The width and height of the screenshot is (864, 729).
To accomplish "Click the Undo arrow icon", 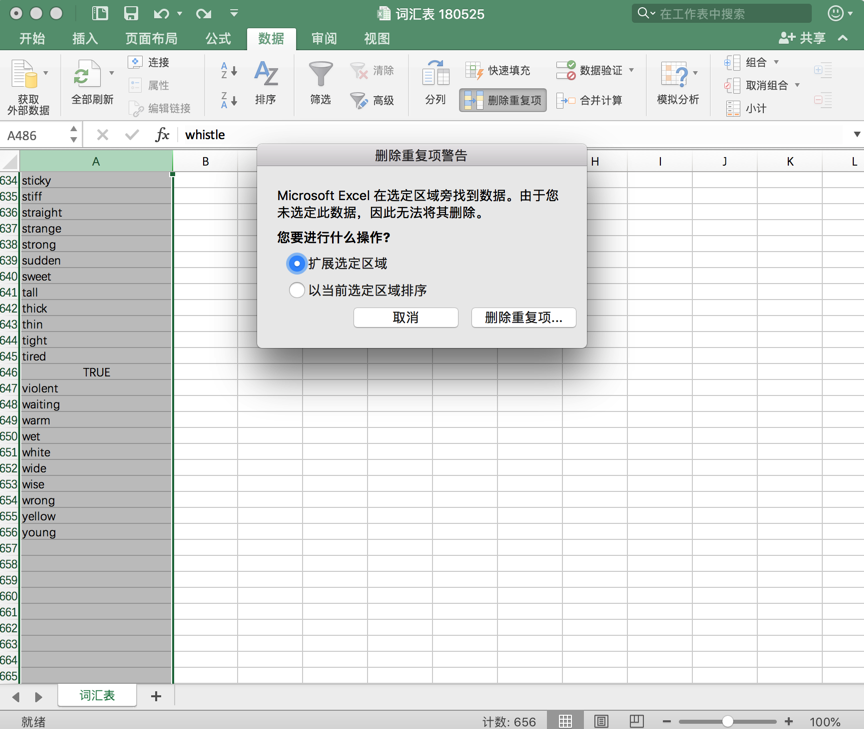I will (161, 14).
